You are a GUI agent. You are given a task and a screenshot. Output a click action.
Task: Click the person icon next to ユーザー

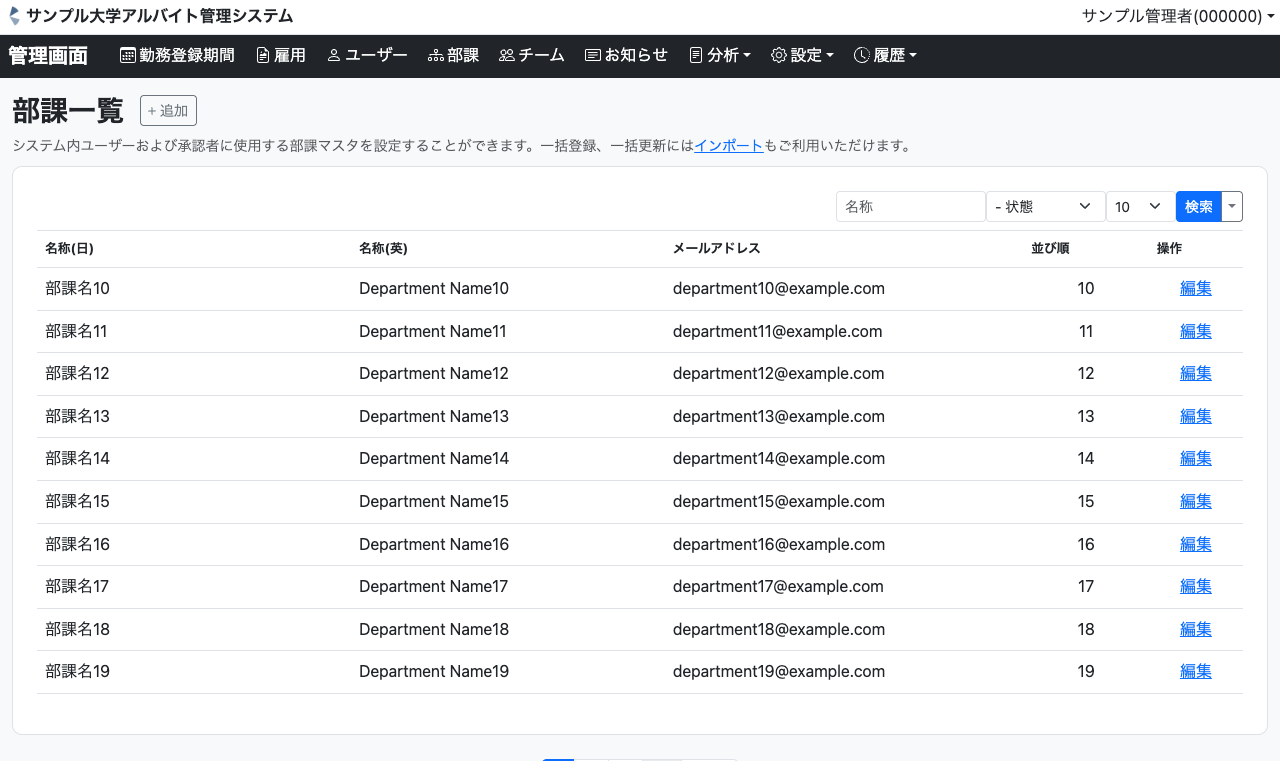coord(334,56)
